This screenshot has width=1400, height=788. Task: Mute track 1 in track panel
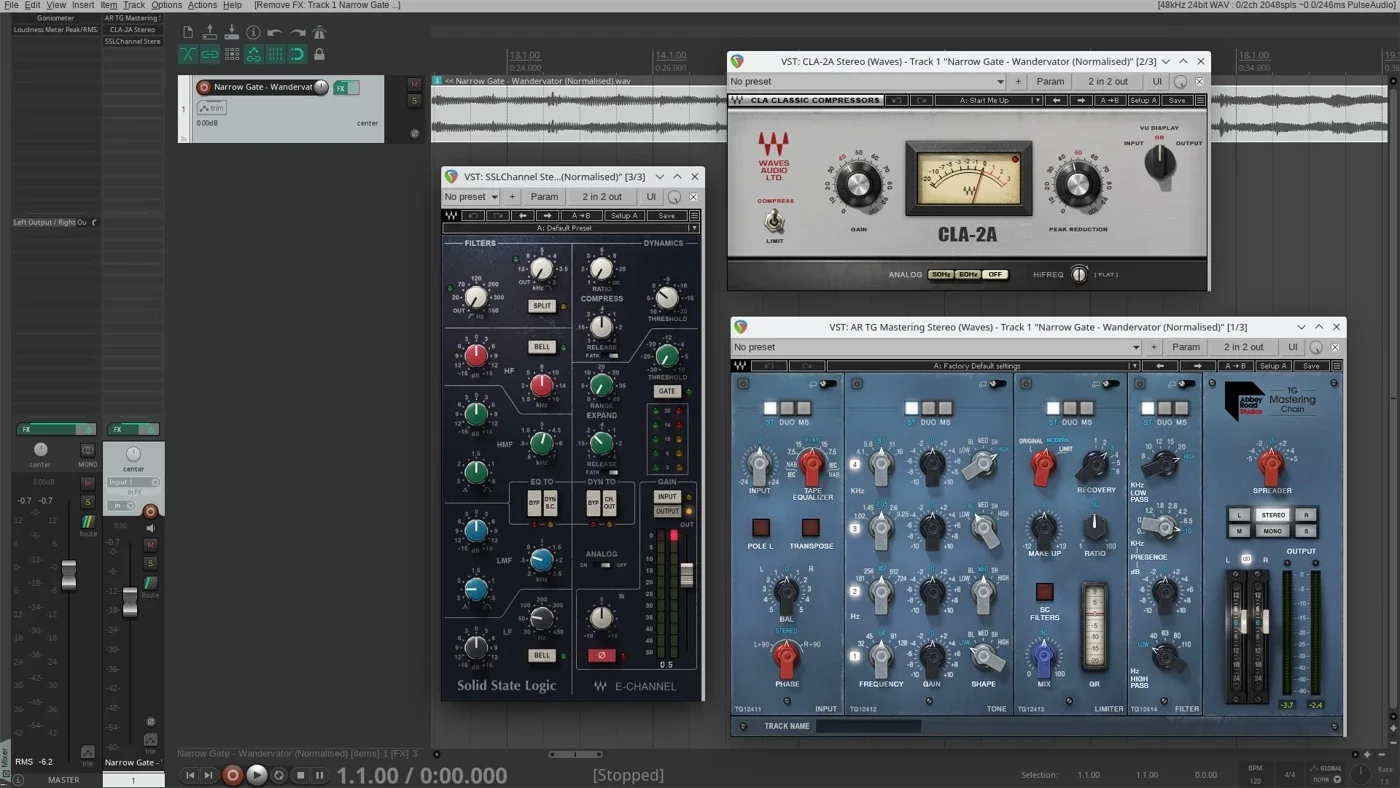click(x=415, y=85)
